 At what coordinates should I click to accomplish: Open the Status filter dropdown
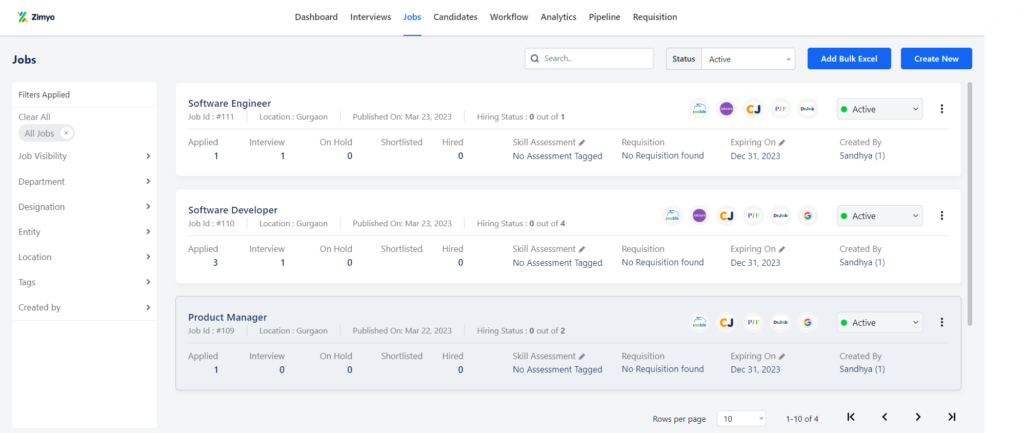[x=747, y=59]
